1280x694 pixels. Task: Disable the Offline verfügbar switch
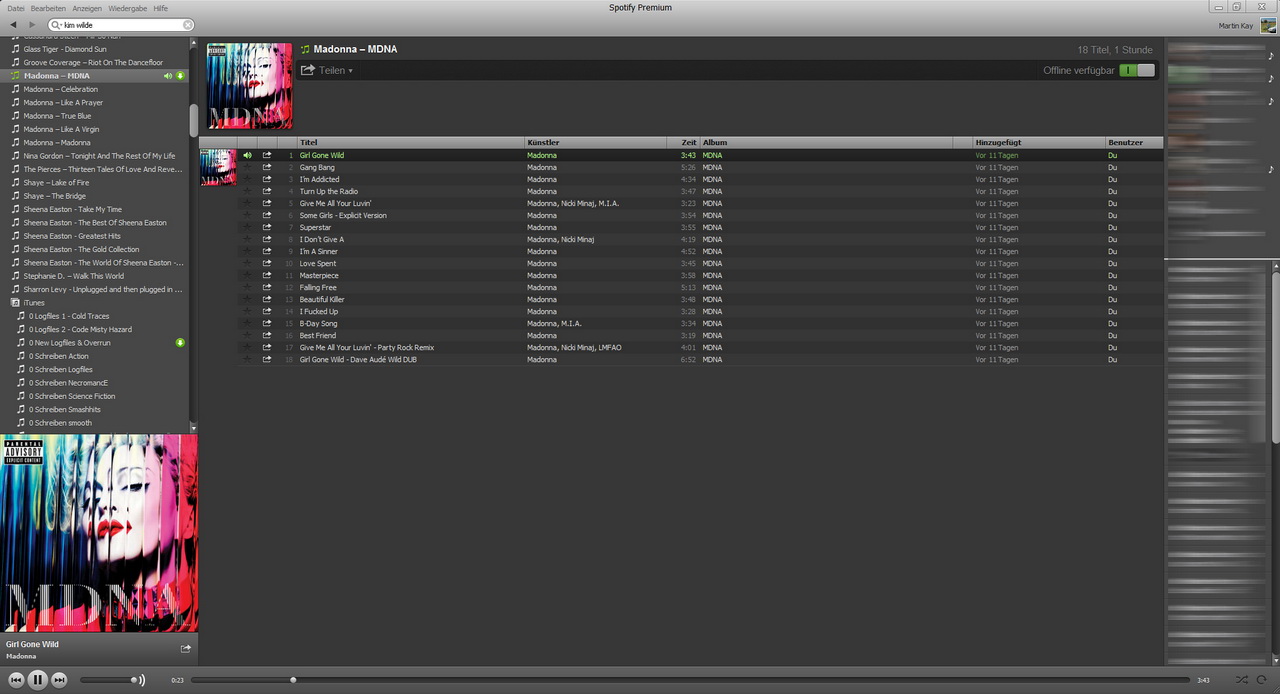(x=1137, y=71)
